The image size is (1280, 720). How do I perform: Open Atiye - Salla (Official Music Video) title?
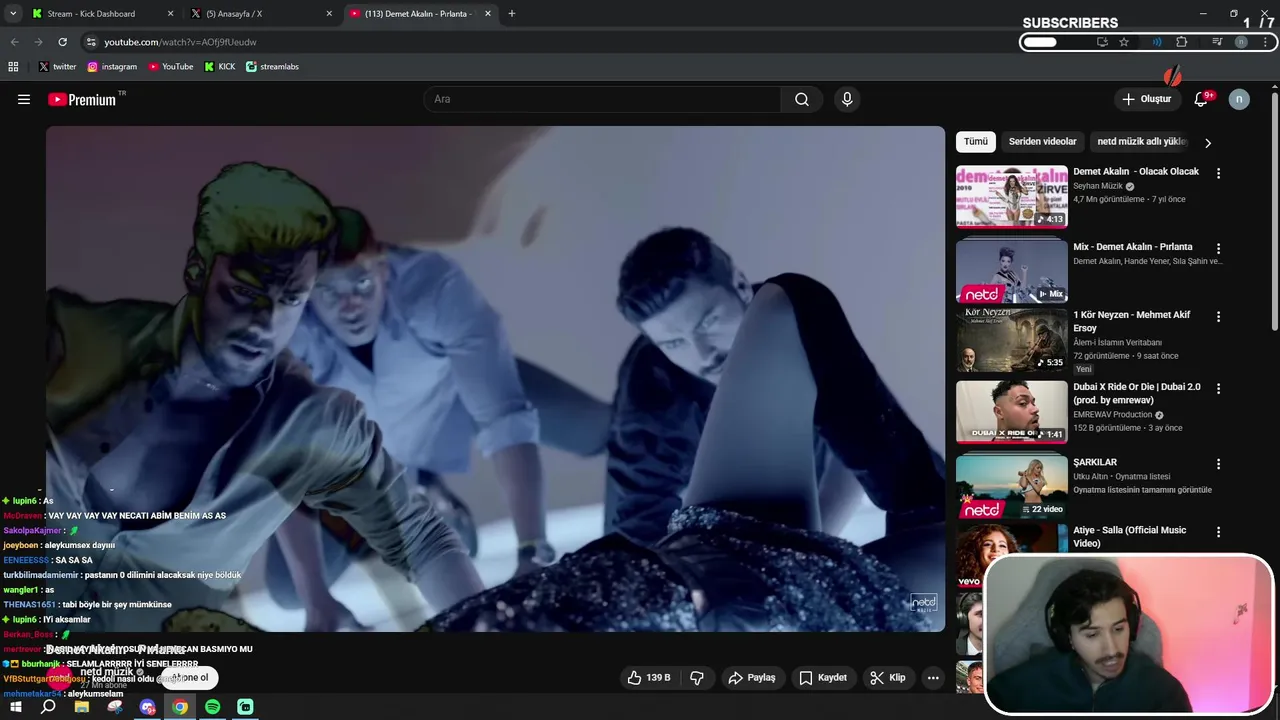point(1130,537)
